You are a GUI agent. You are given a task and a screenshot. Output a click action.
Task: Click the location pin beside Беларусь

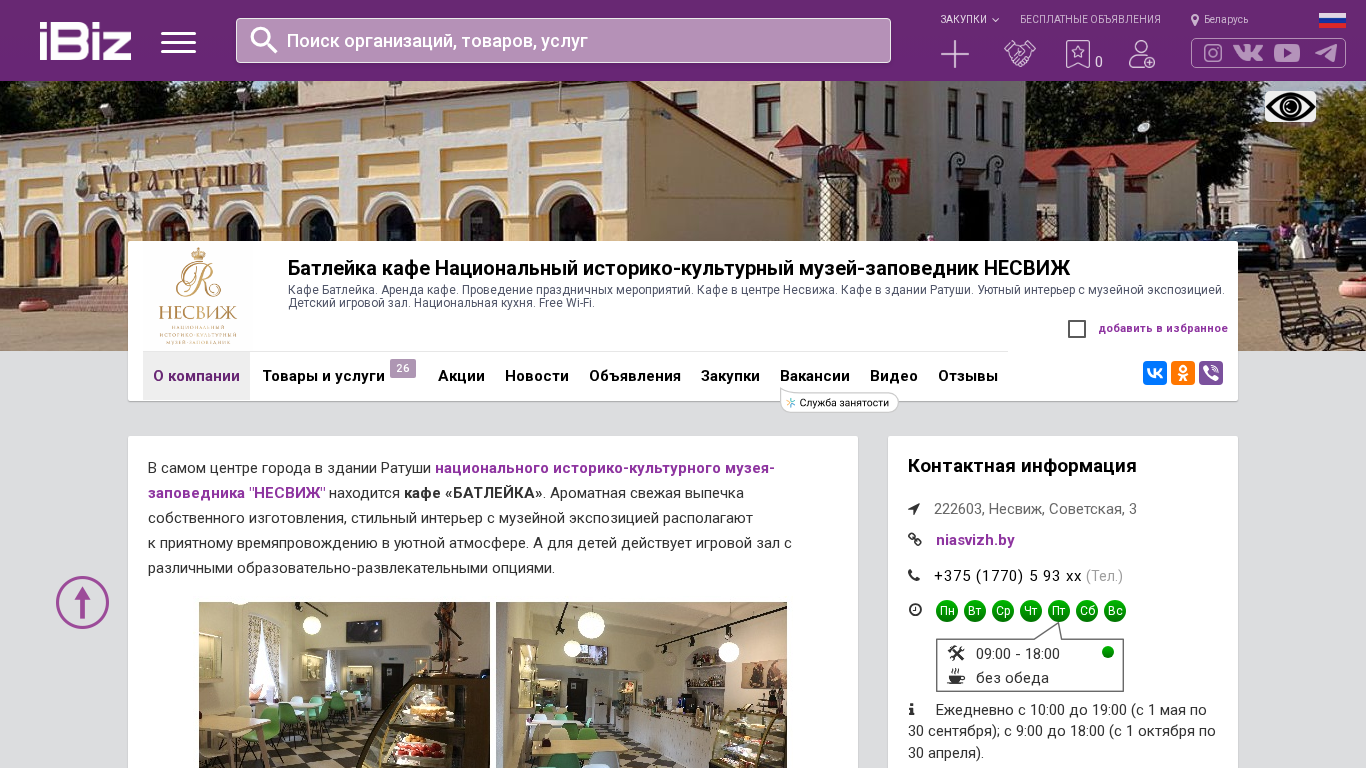coord(1195,20)
